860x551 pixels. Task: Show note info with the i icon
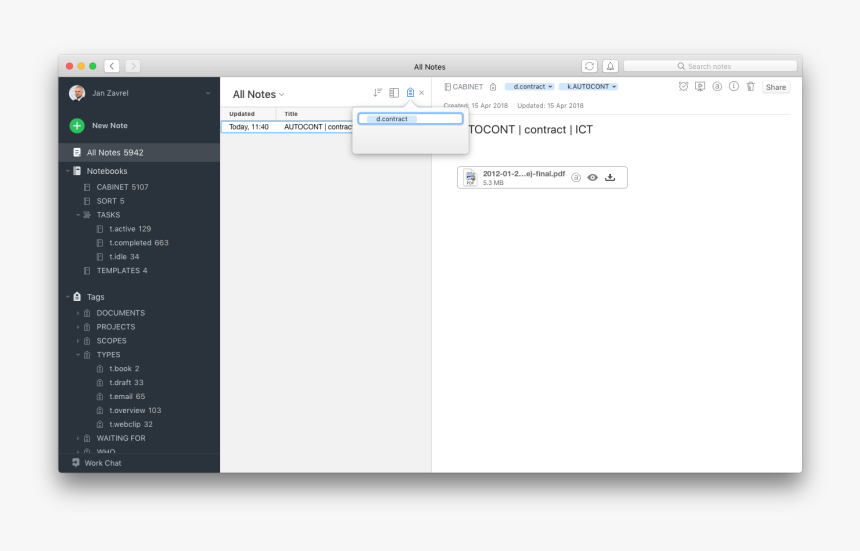734,87
